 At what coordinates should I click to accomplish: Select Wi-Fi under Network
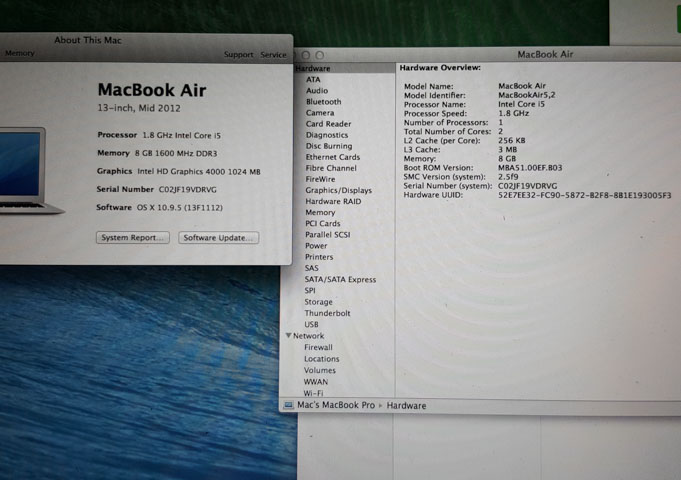313,393
